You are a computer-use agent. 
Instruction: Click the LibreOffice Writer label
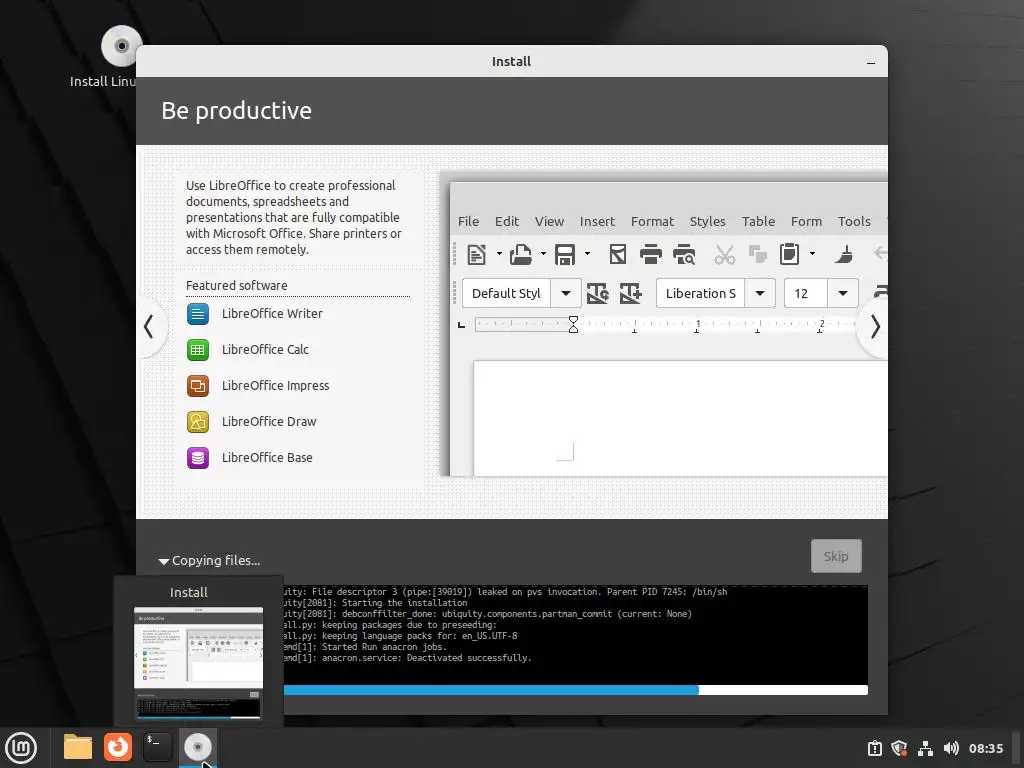pyautogui.click(x=272, y=313)
